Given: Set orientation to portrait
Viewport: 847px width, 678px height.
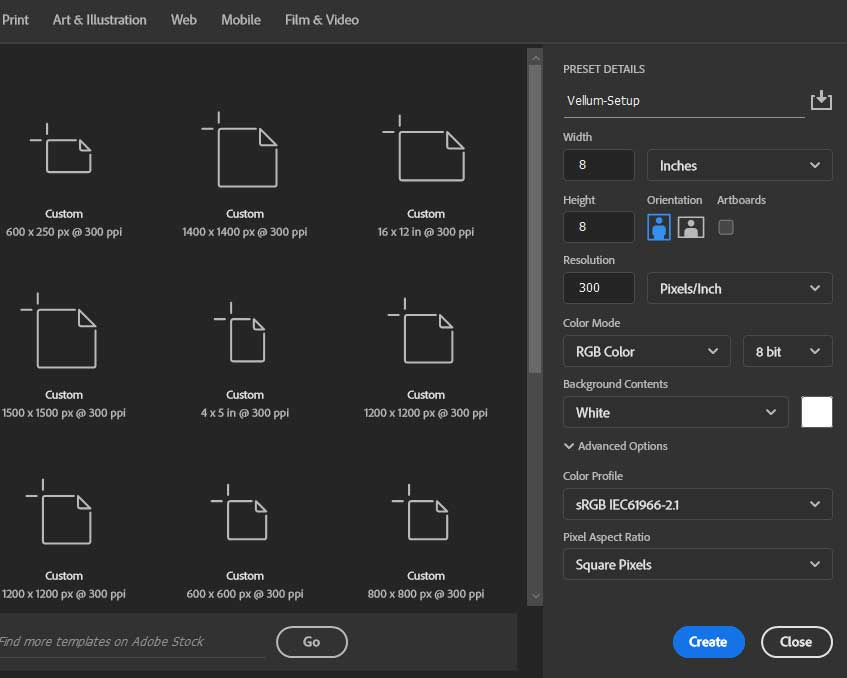Looking at the screenshot, I should click(x=659, y=227).
